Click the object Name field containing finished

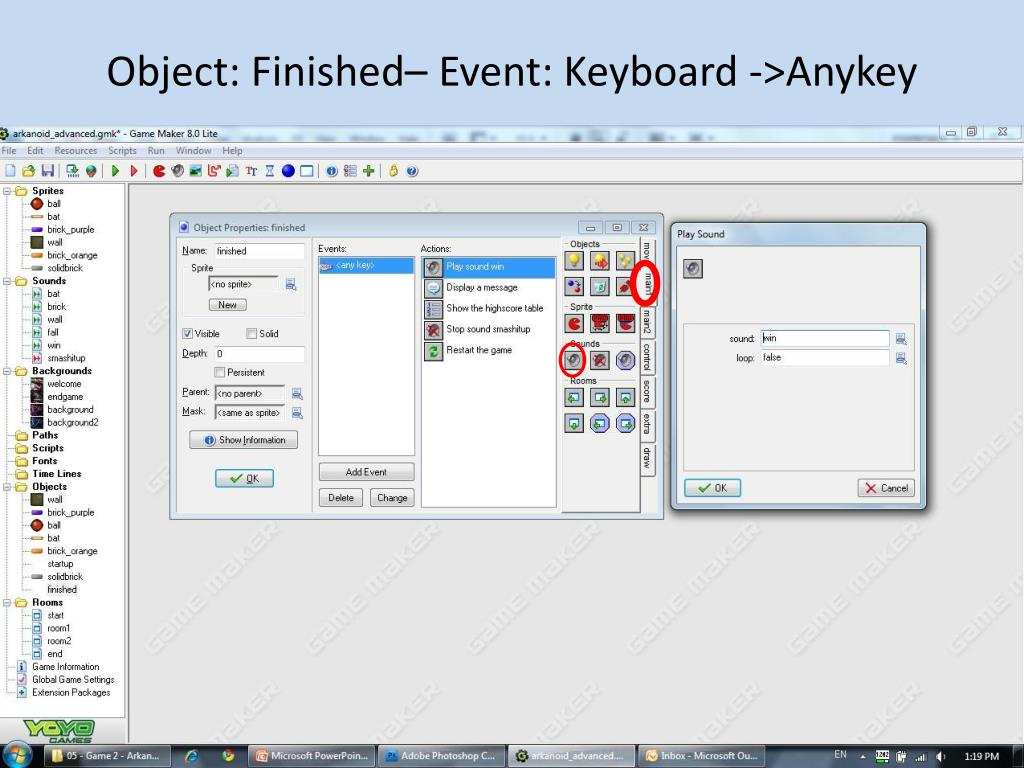pyautogui.click(x=259, y=251)
